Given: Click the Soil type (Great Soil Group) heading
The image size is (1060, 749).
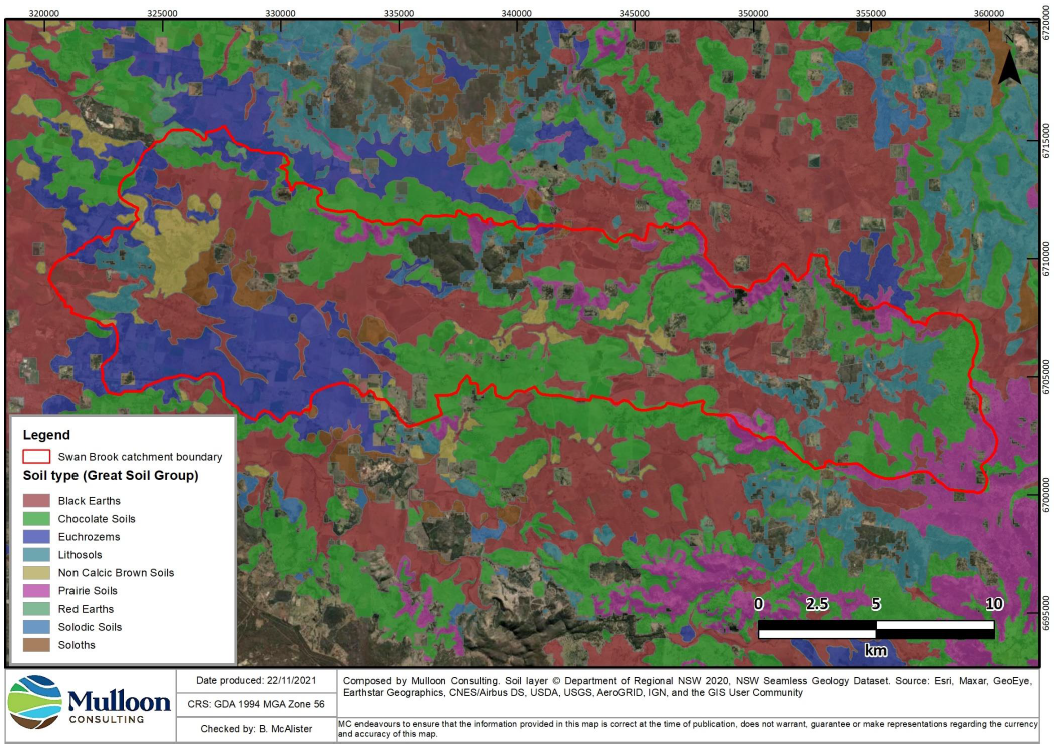Looking at the screenshot, I should pos(111,476).
